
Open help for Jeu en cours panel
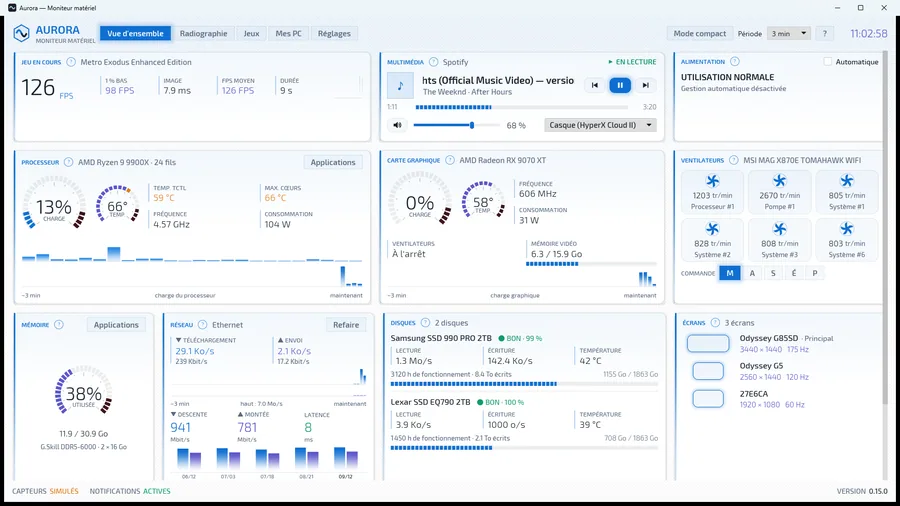[x=71, y=62]
